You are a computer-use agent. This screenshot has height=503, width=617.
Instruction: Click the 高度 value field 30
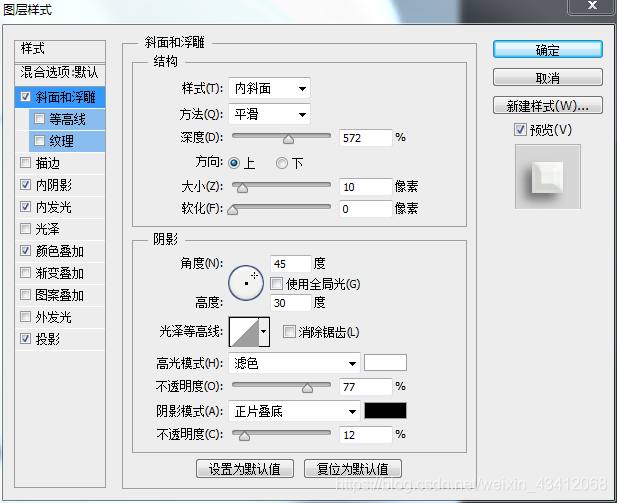click(290, 303)
